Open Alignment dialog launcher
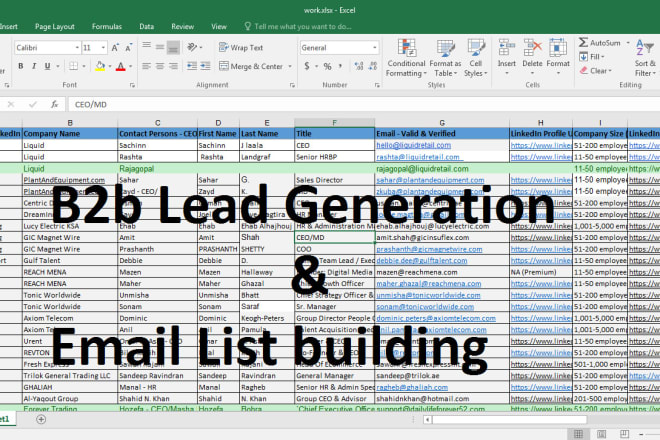660x440 pixels. coord(293,85)
